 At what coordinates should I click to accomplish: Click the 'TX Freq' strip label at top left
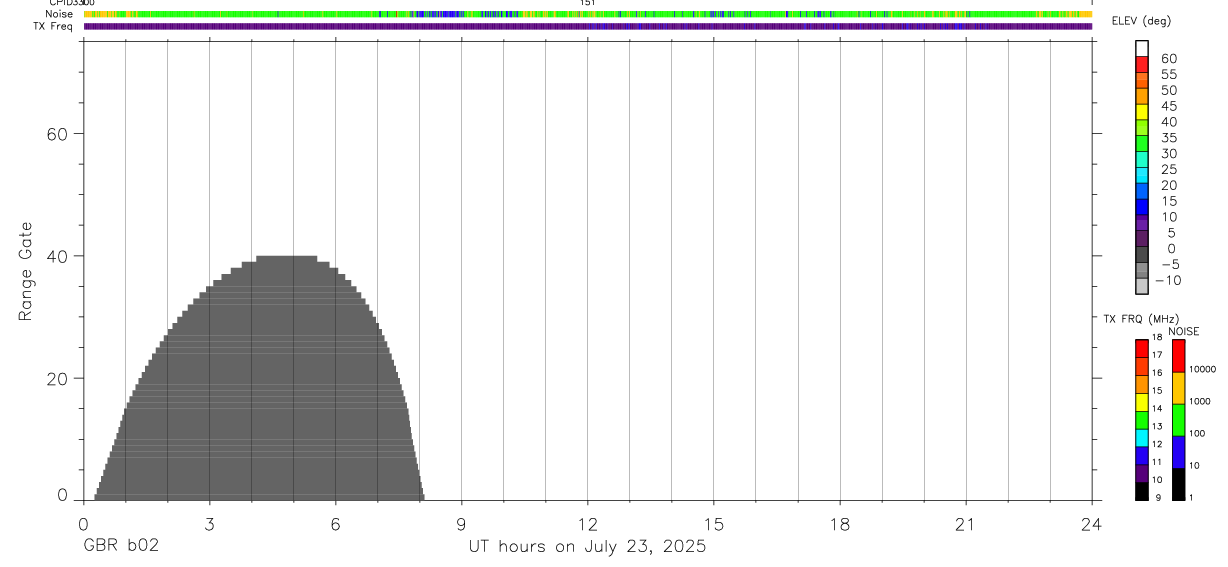[53, 26]
